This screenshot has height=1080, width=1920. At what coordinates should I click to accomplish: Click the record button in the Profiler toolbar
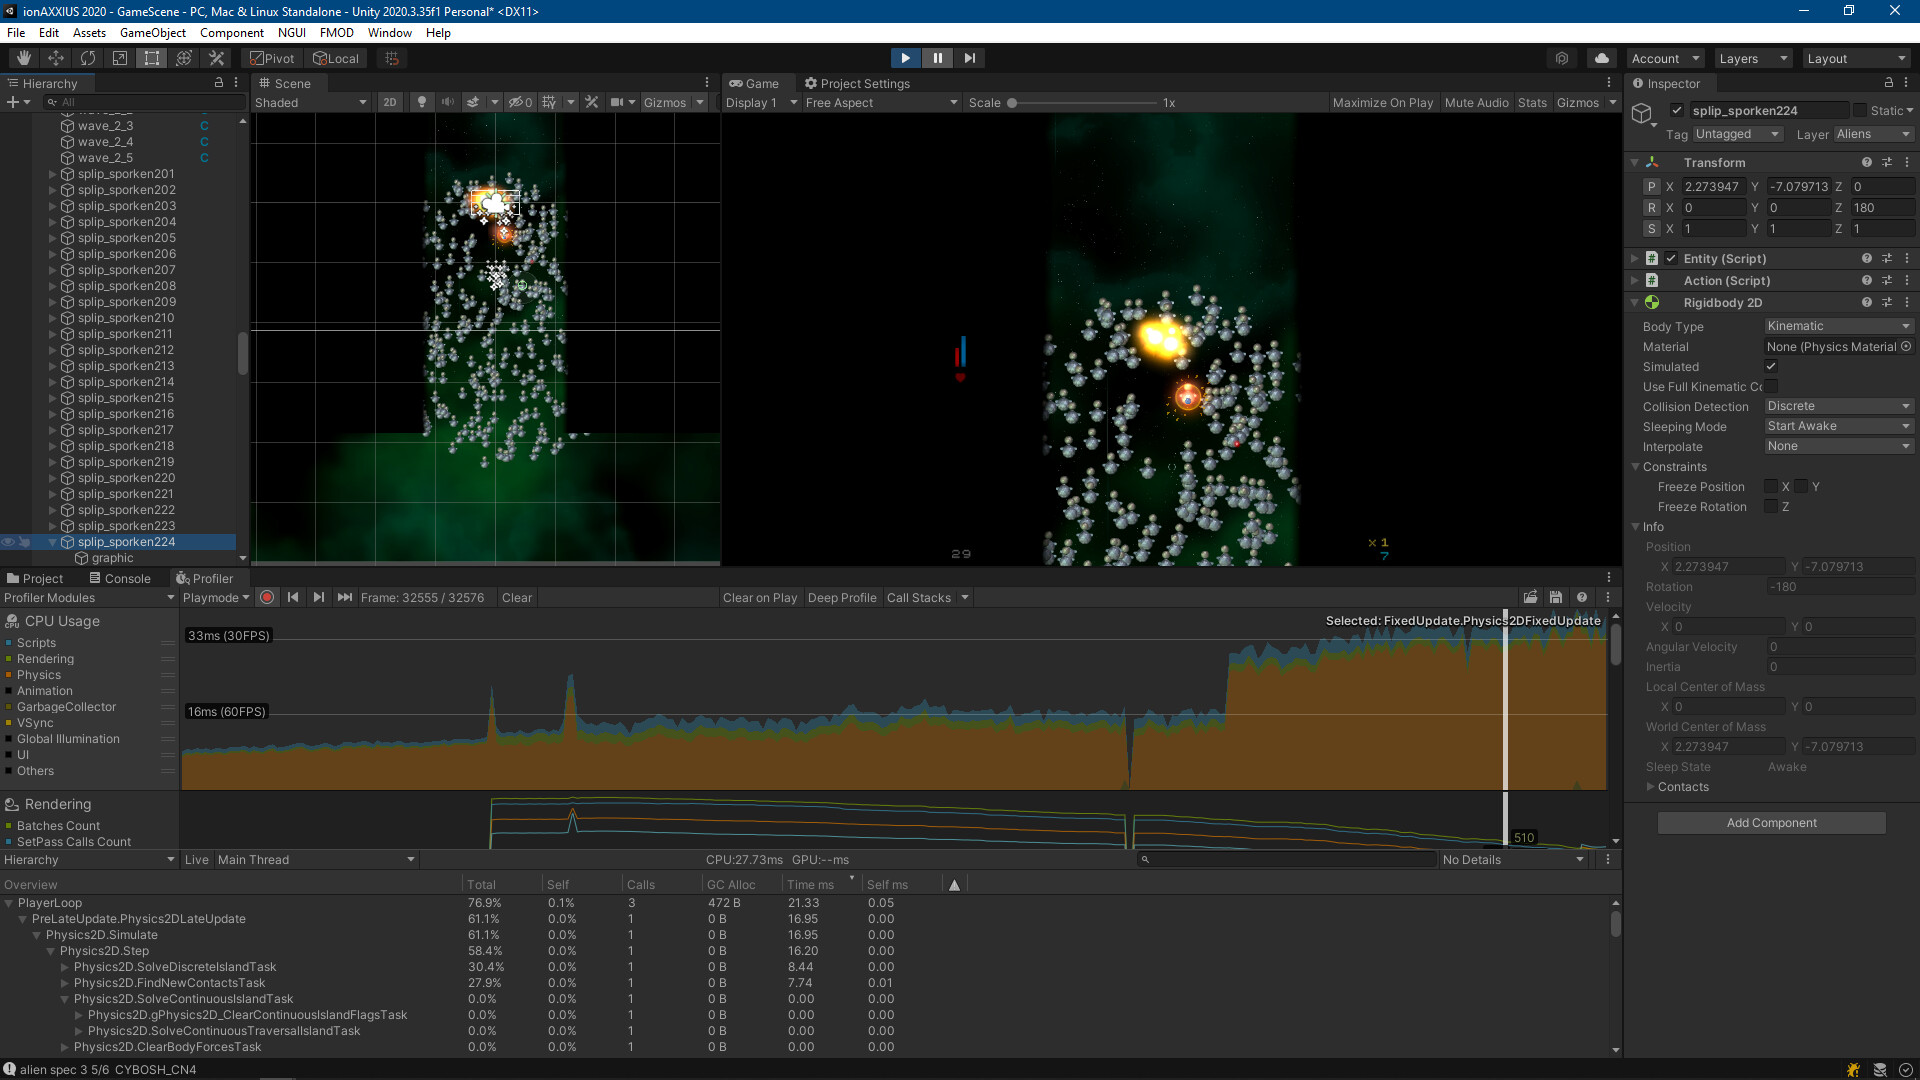[x=267, y=597]
